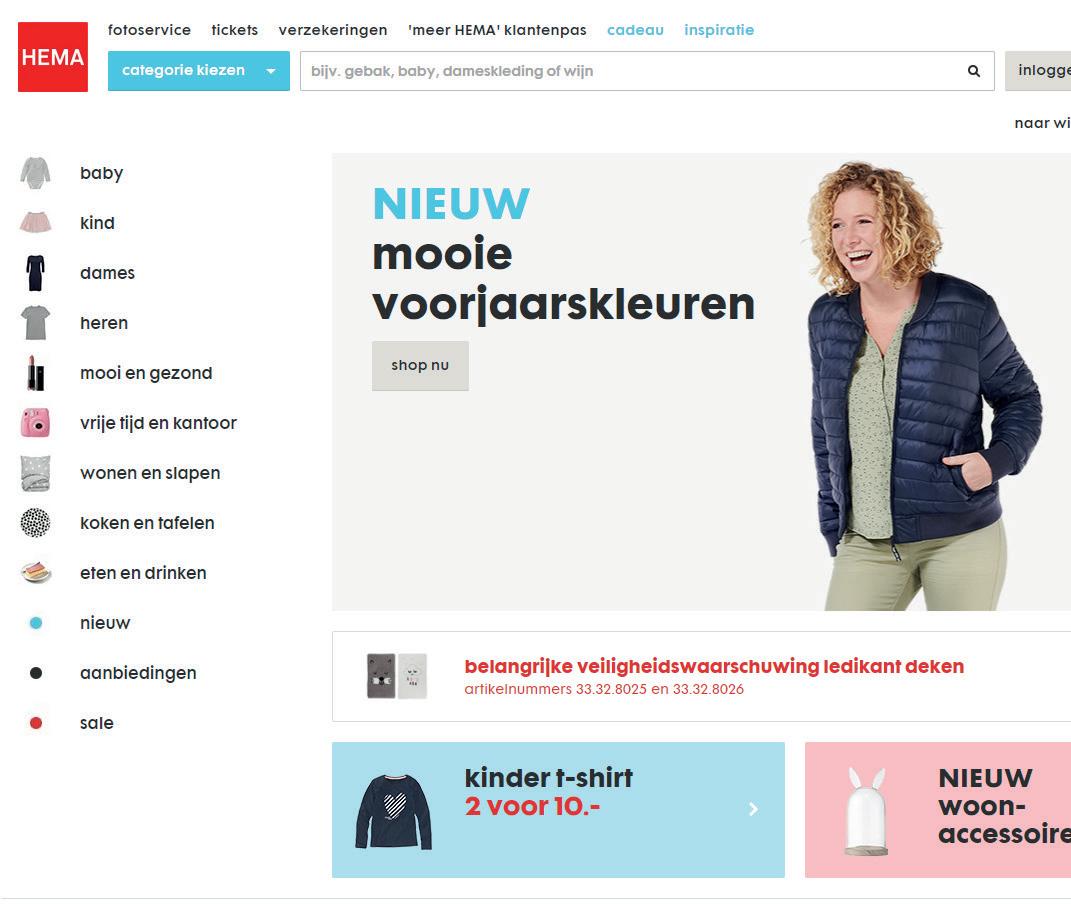Viewport: 1071px width, 904px height.
Task: Click into the product search field
Action: point(632,71)
